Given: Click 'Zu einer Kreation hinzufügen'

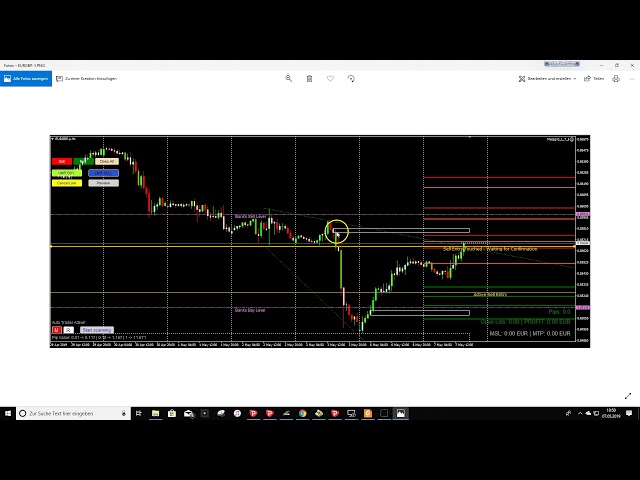Looking at the screenshot, I should point(87,78).
